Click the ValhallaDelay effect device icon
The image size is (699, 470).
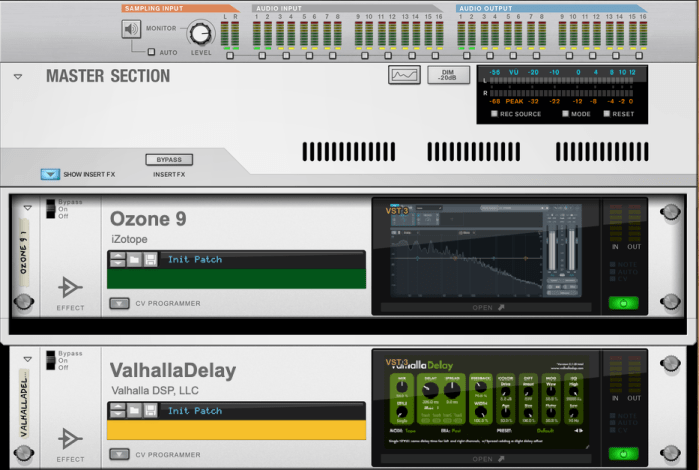pos(70,439)
